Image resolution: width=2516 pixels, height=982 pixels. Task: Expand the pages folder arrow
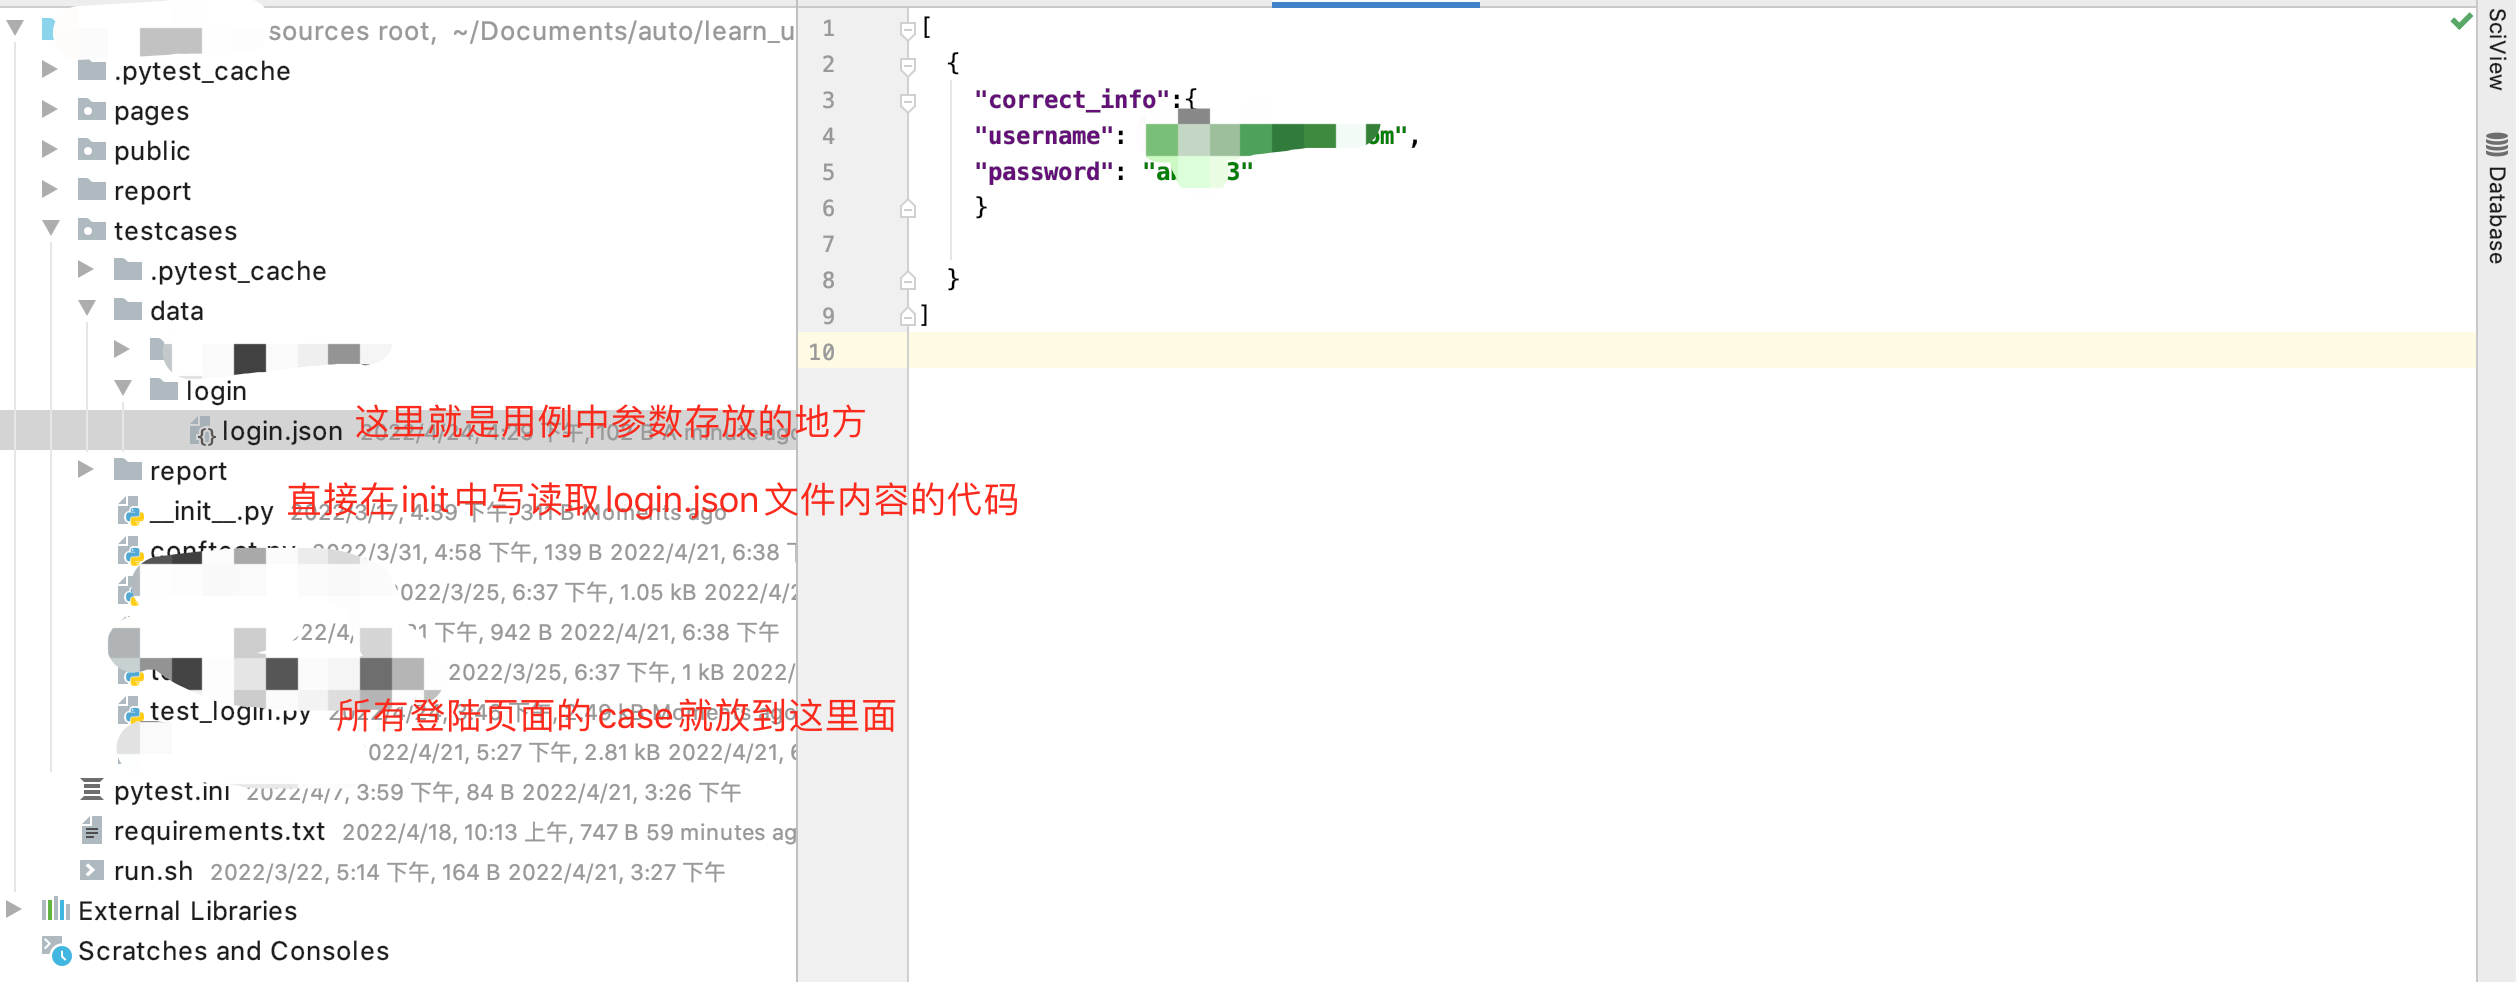(x=49, y=110)
